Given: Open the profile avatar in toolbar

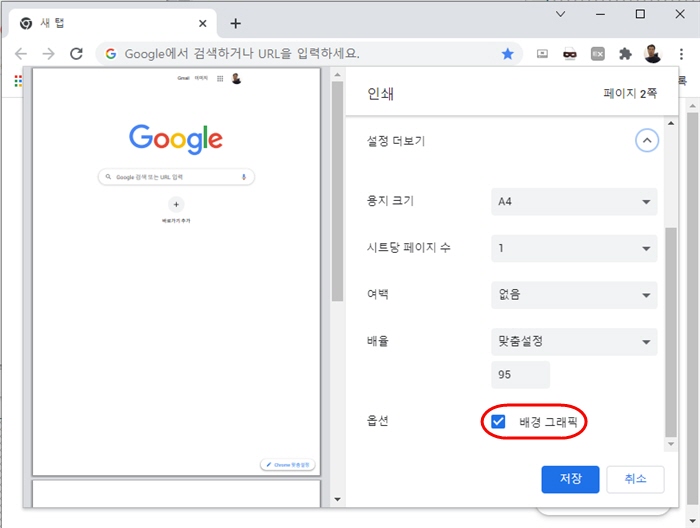Looking at the screenshot, I should point(653,54).
